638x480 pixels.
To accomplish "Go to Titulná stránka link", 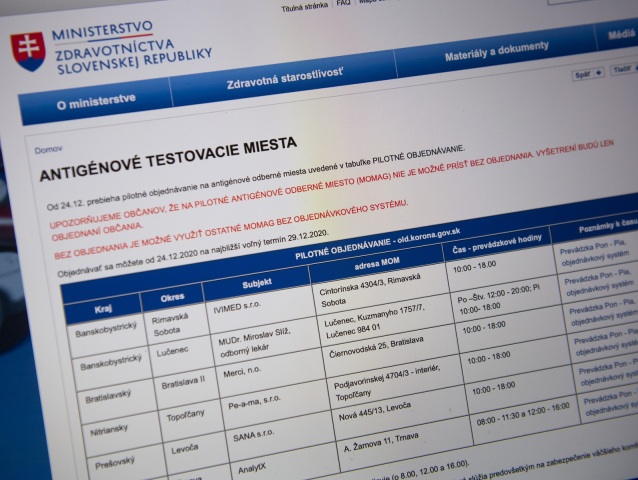I will point(304,7).
